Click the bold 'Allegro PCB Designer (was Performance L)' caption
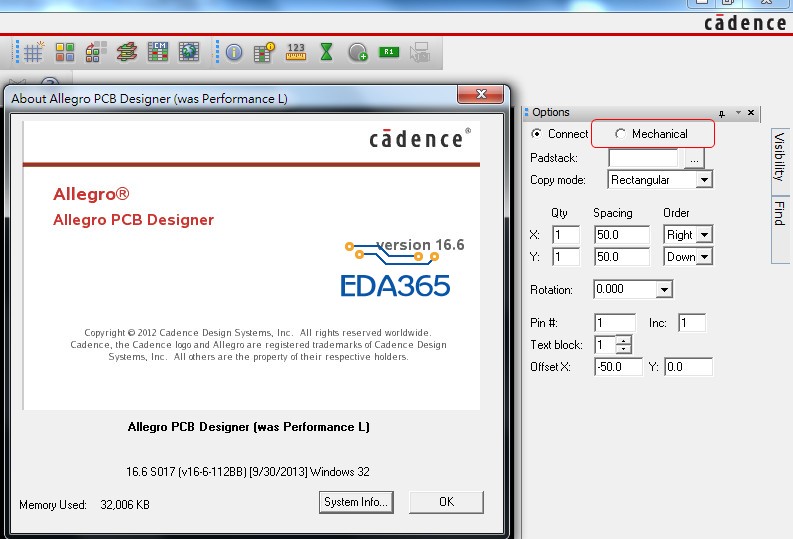Screen dimensions: 793x539 (248, 427)
